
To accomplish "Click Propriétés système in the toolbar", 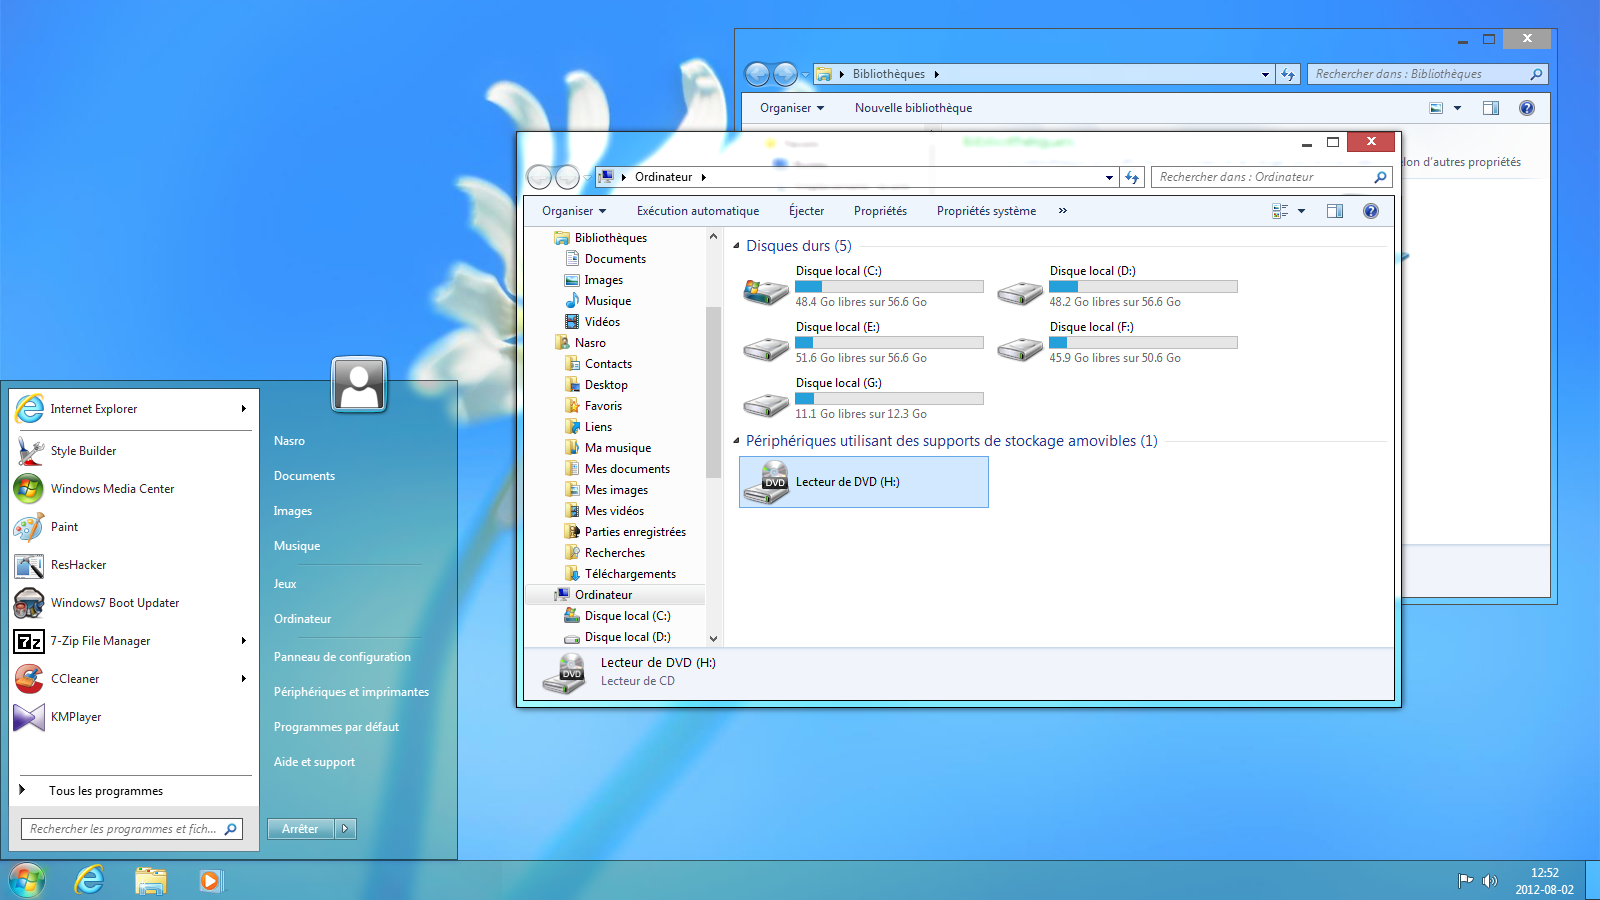I will tap(985, 211).
